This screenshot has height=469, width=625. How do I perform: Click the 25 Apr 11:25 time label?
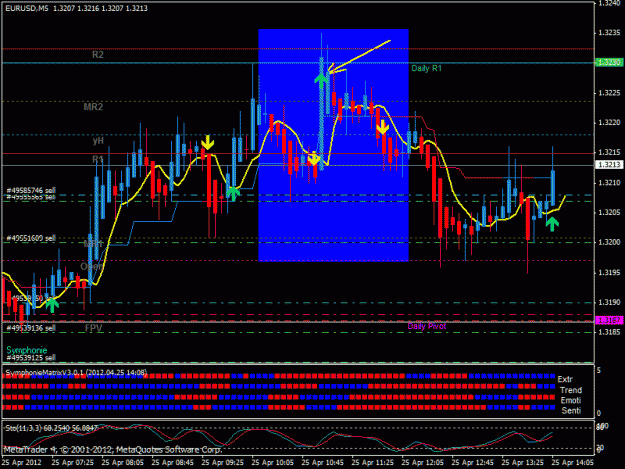click(372, 463)
